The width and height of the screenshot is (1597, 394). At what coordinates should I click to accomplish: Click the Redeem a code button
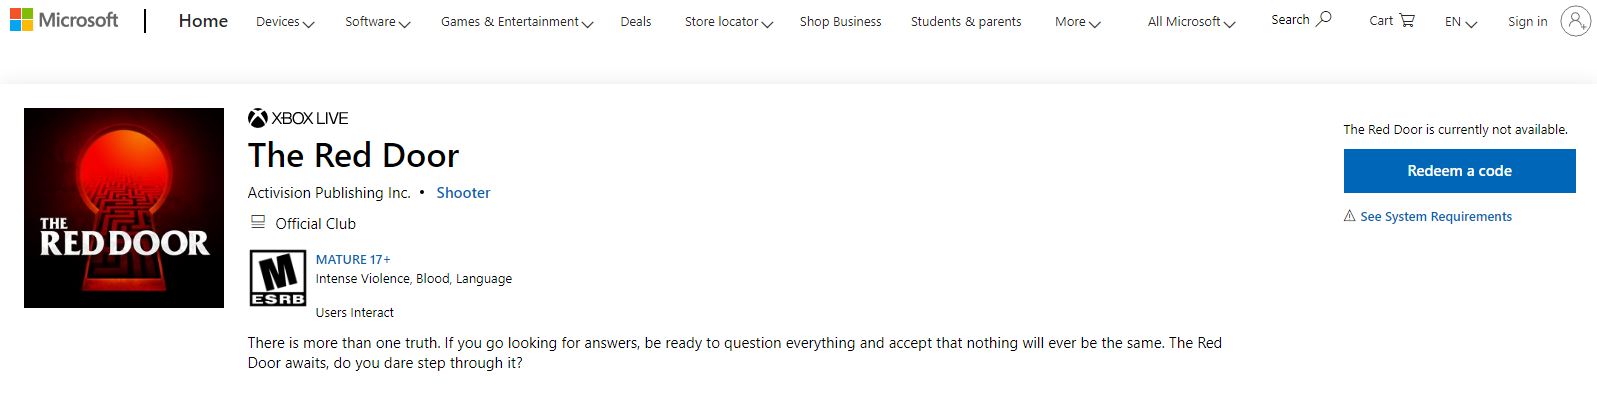point(1459,171)
